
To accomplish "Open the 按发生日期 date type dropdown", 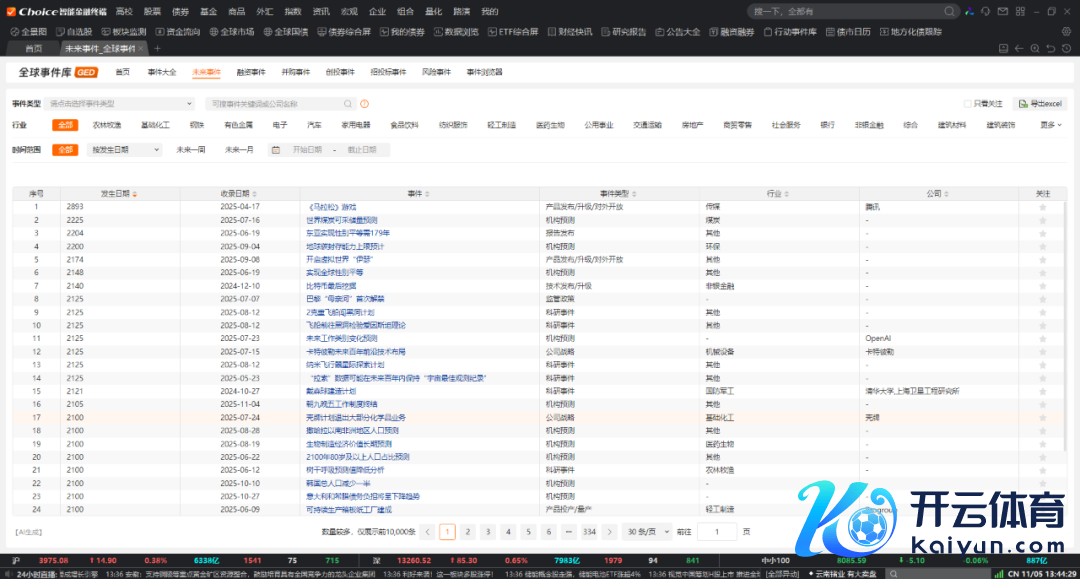I will click(x=125, y=150).
